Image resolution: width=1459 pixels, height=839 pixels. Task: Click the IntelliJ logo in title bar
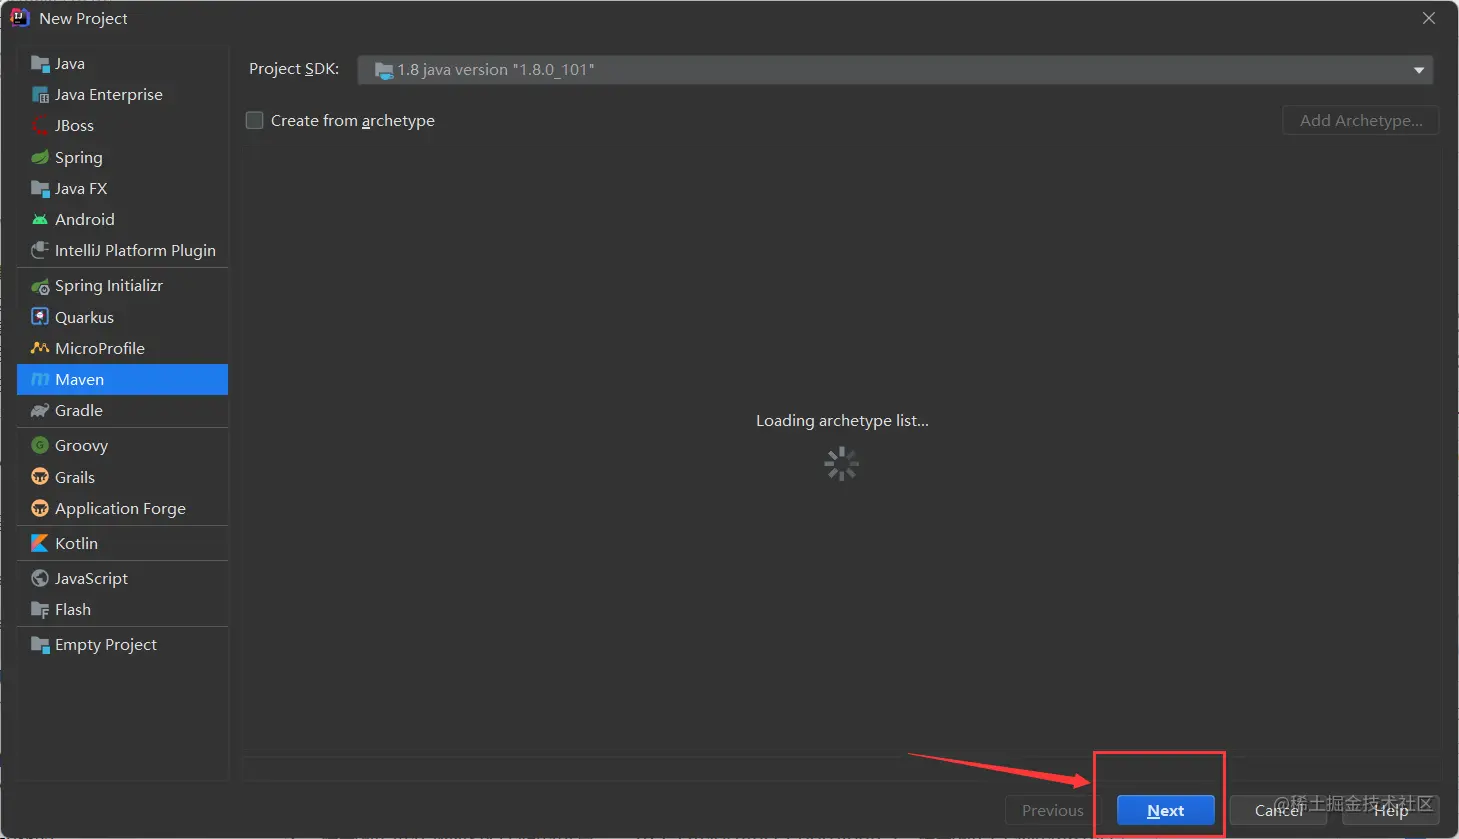[x=20, y=18]
